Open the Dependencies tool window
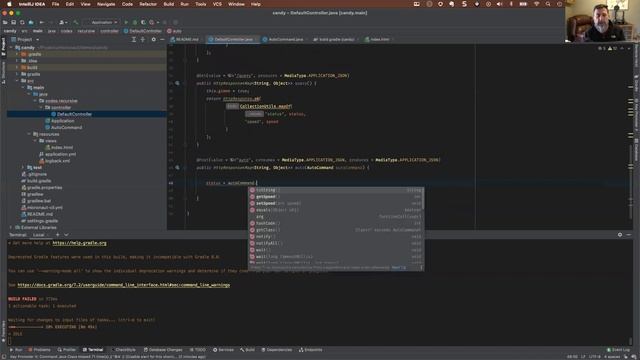Screen dimensions: 640x360 point(277,350)
